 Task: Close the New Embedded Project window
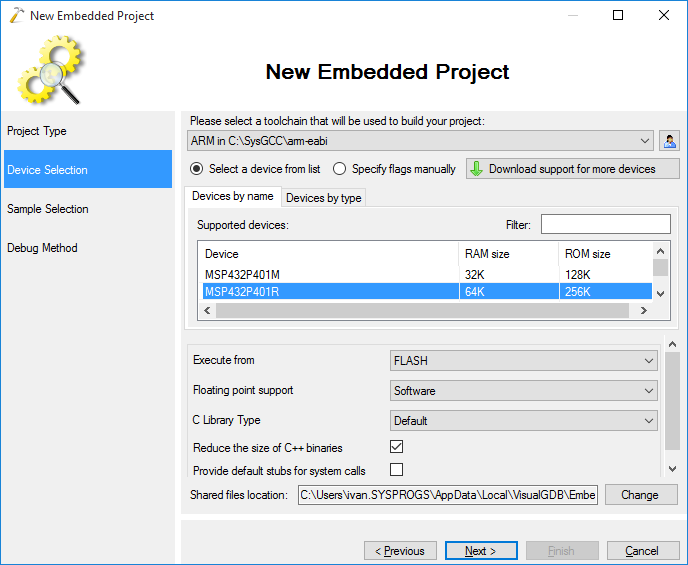[664, 15]
